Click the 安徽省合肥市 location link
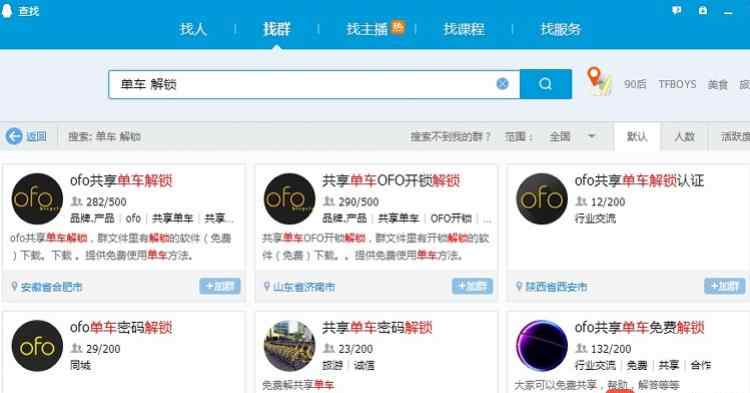The image size is (750, 393). click(51, 287)
